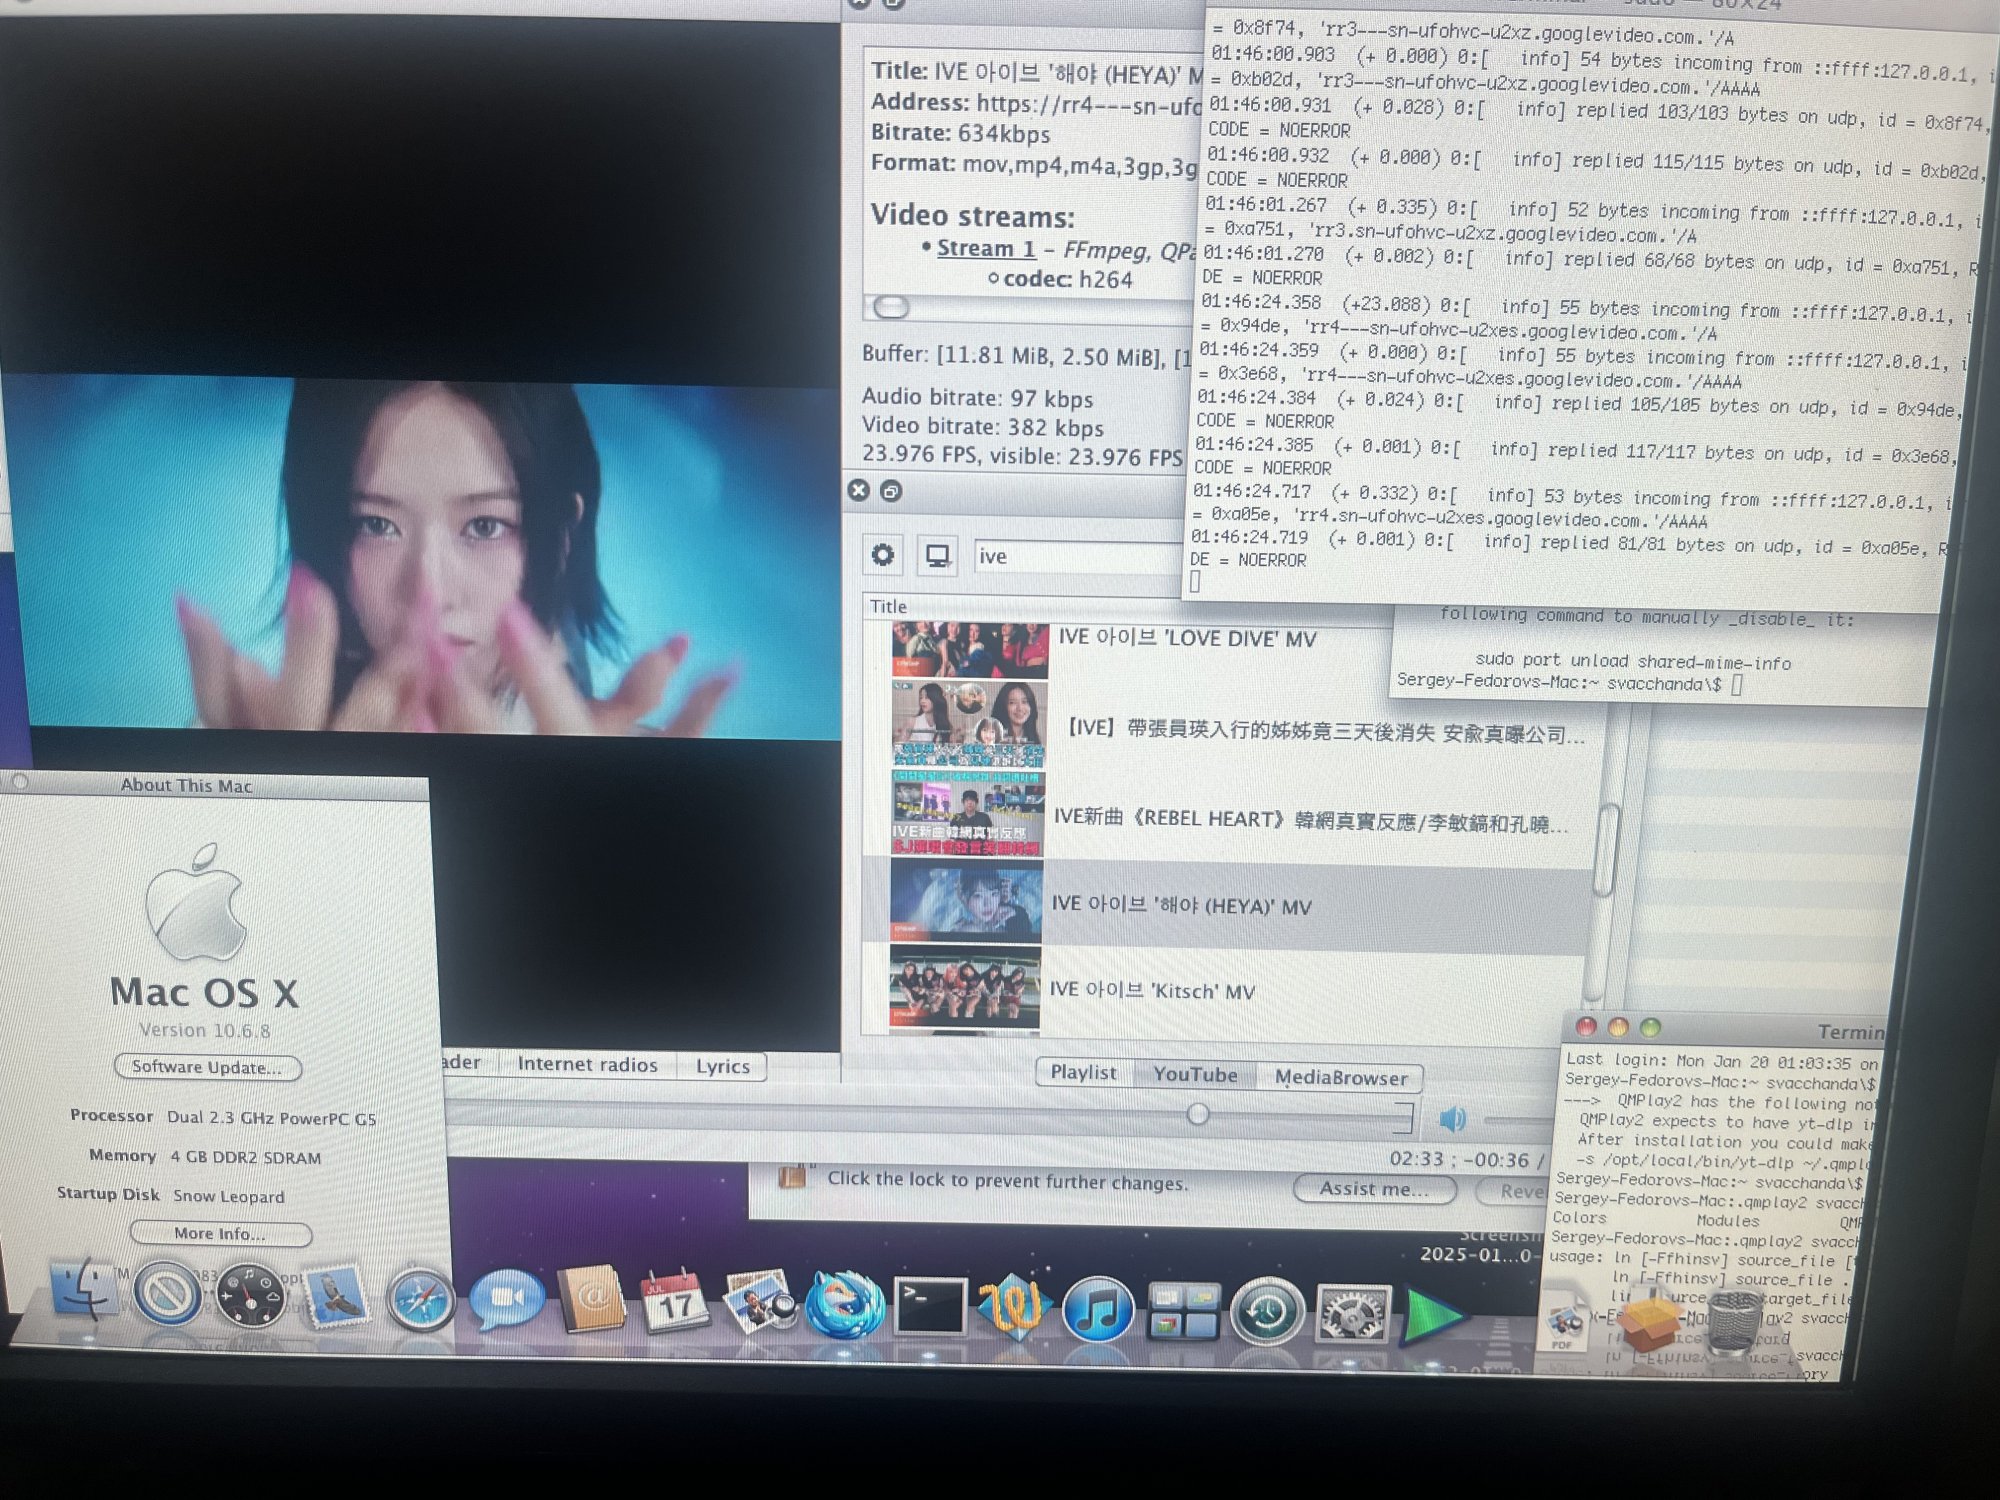Open Terminal from the dock
The width and height of the screenshot is (2000, 1500).
pos(929,1306)
